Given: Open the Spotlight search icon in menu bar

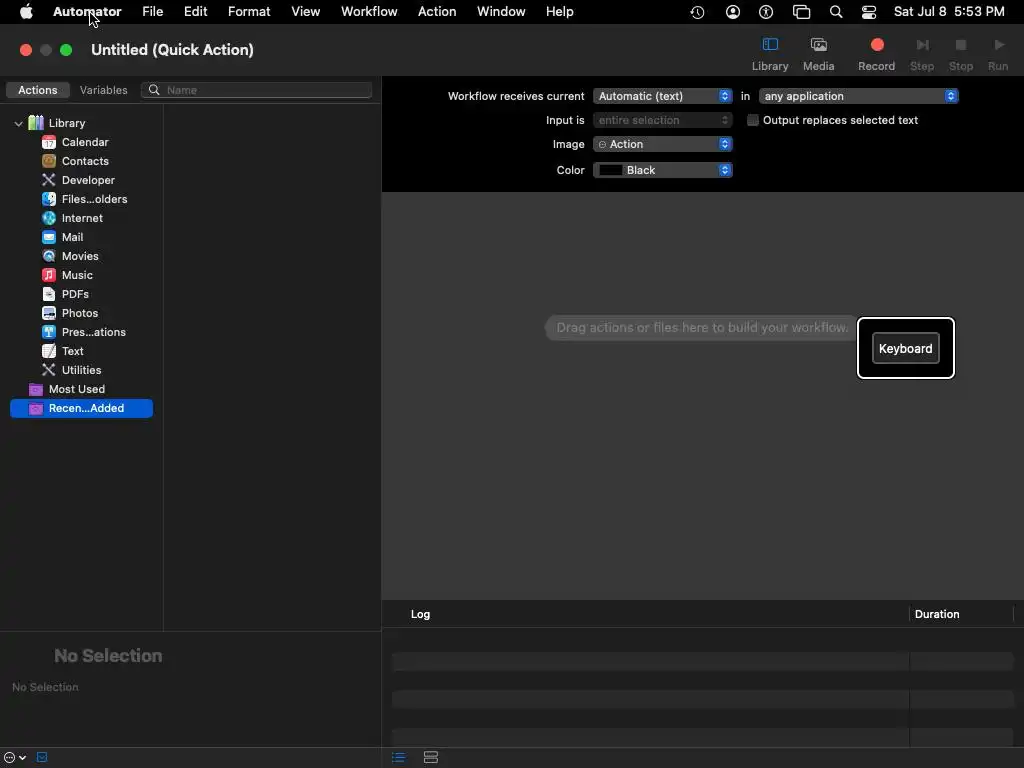Looking at the screenshot, I should click(835, 12).
